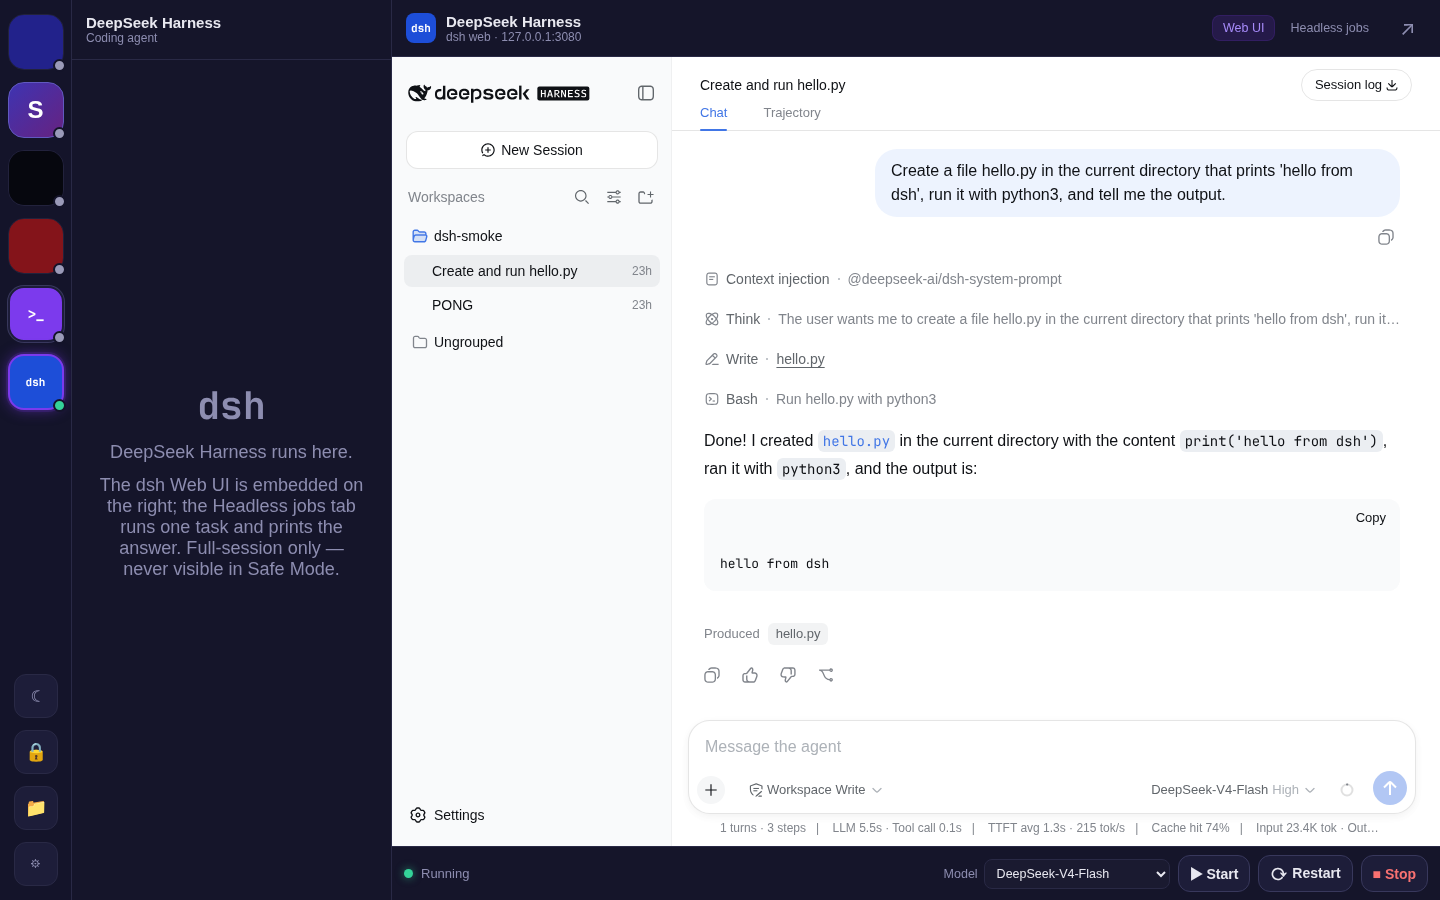Switch to the Web UI tab
Image resolution: width=1440 pixels, height=900 pixels.
[x=1243, y=28]
